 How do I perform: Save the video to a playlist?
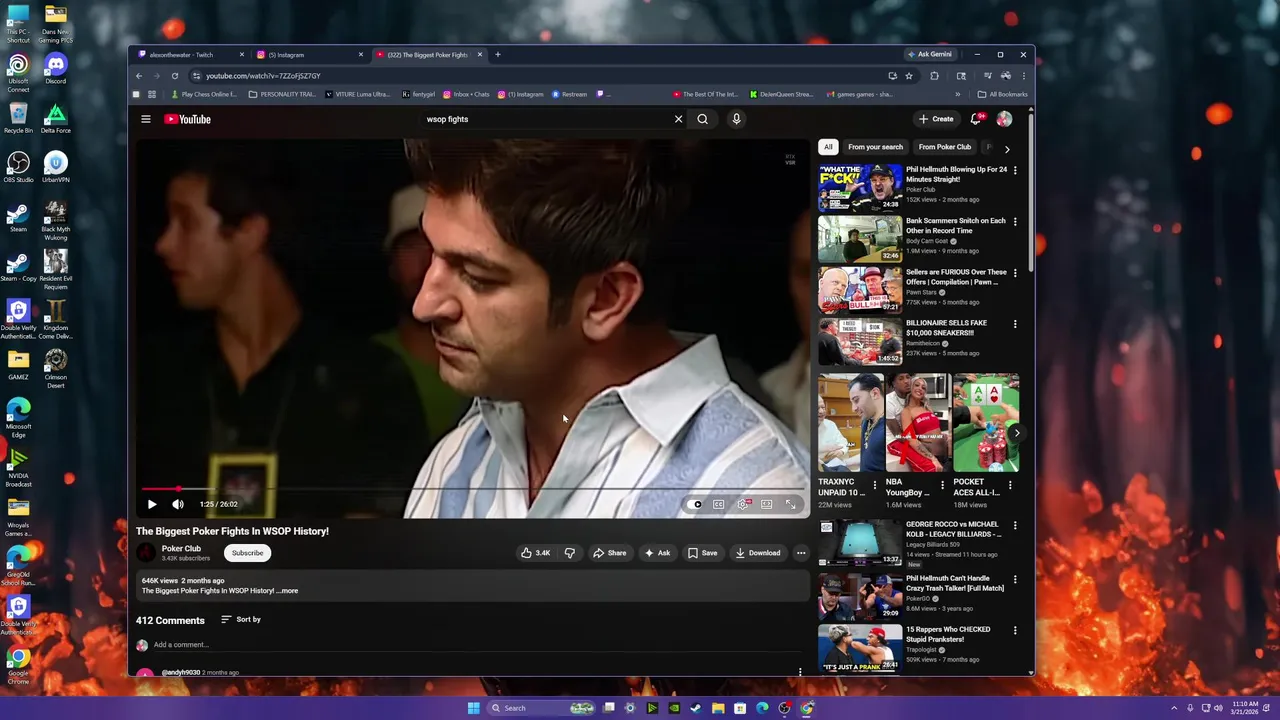coord(703,553)
